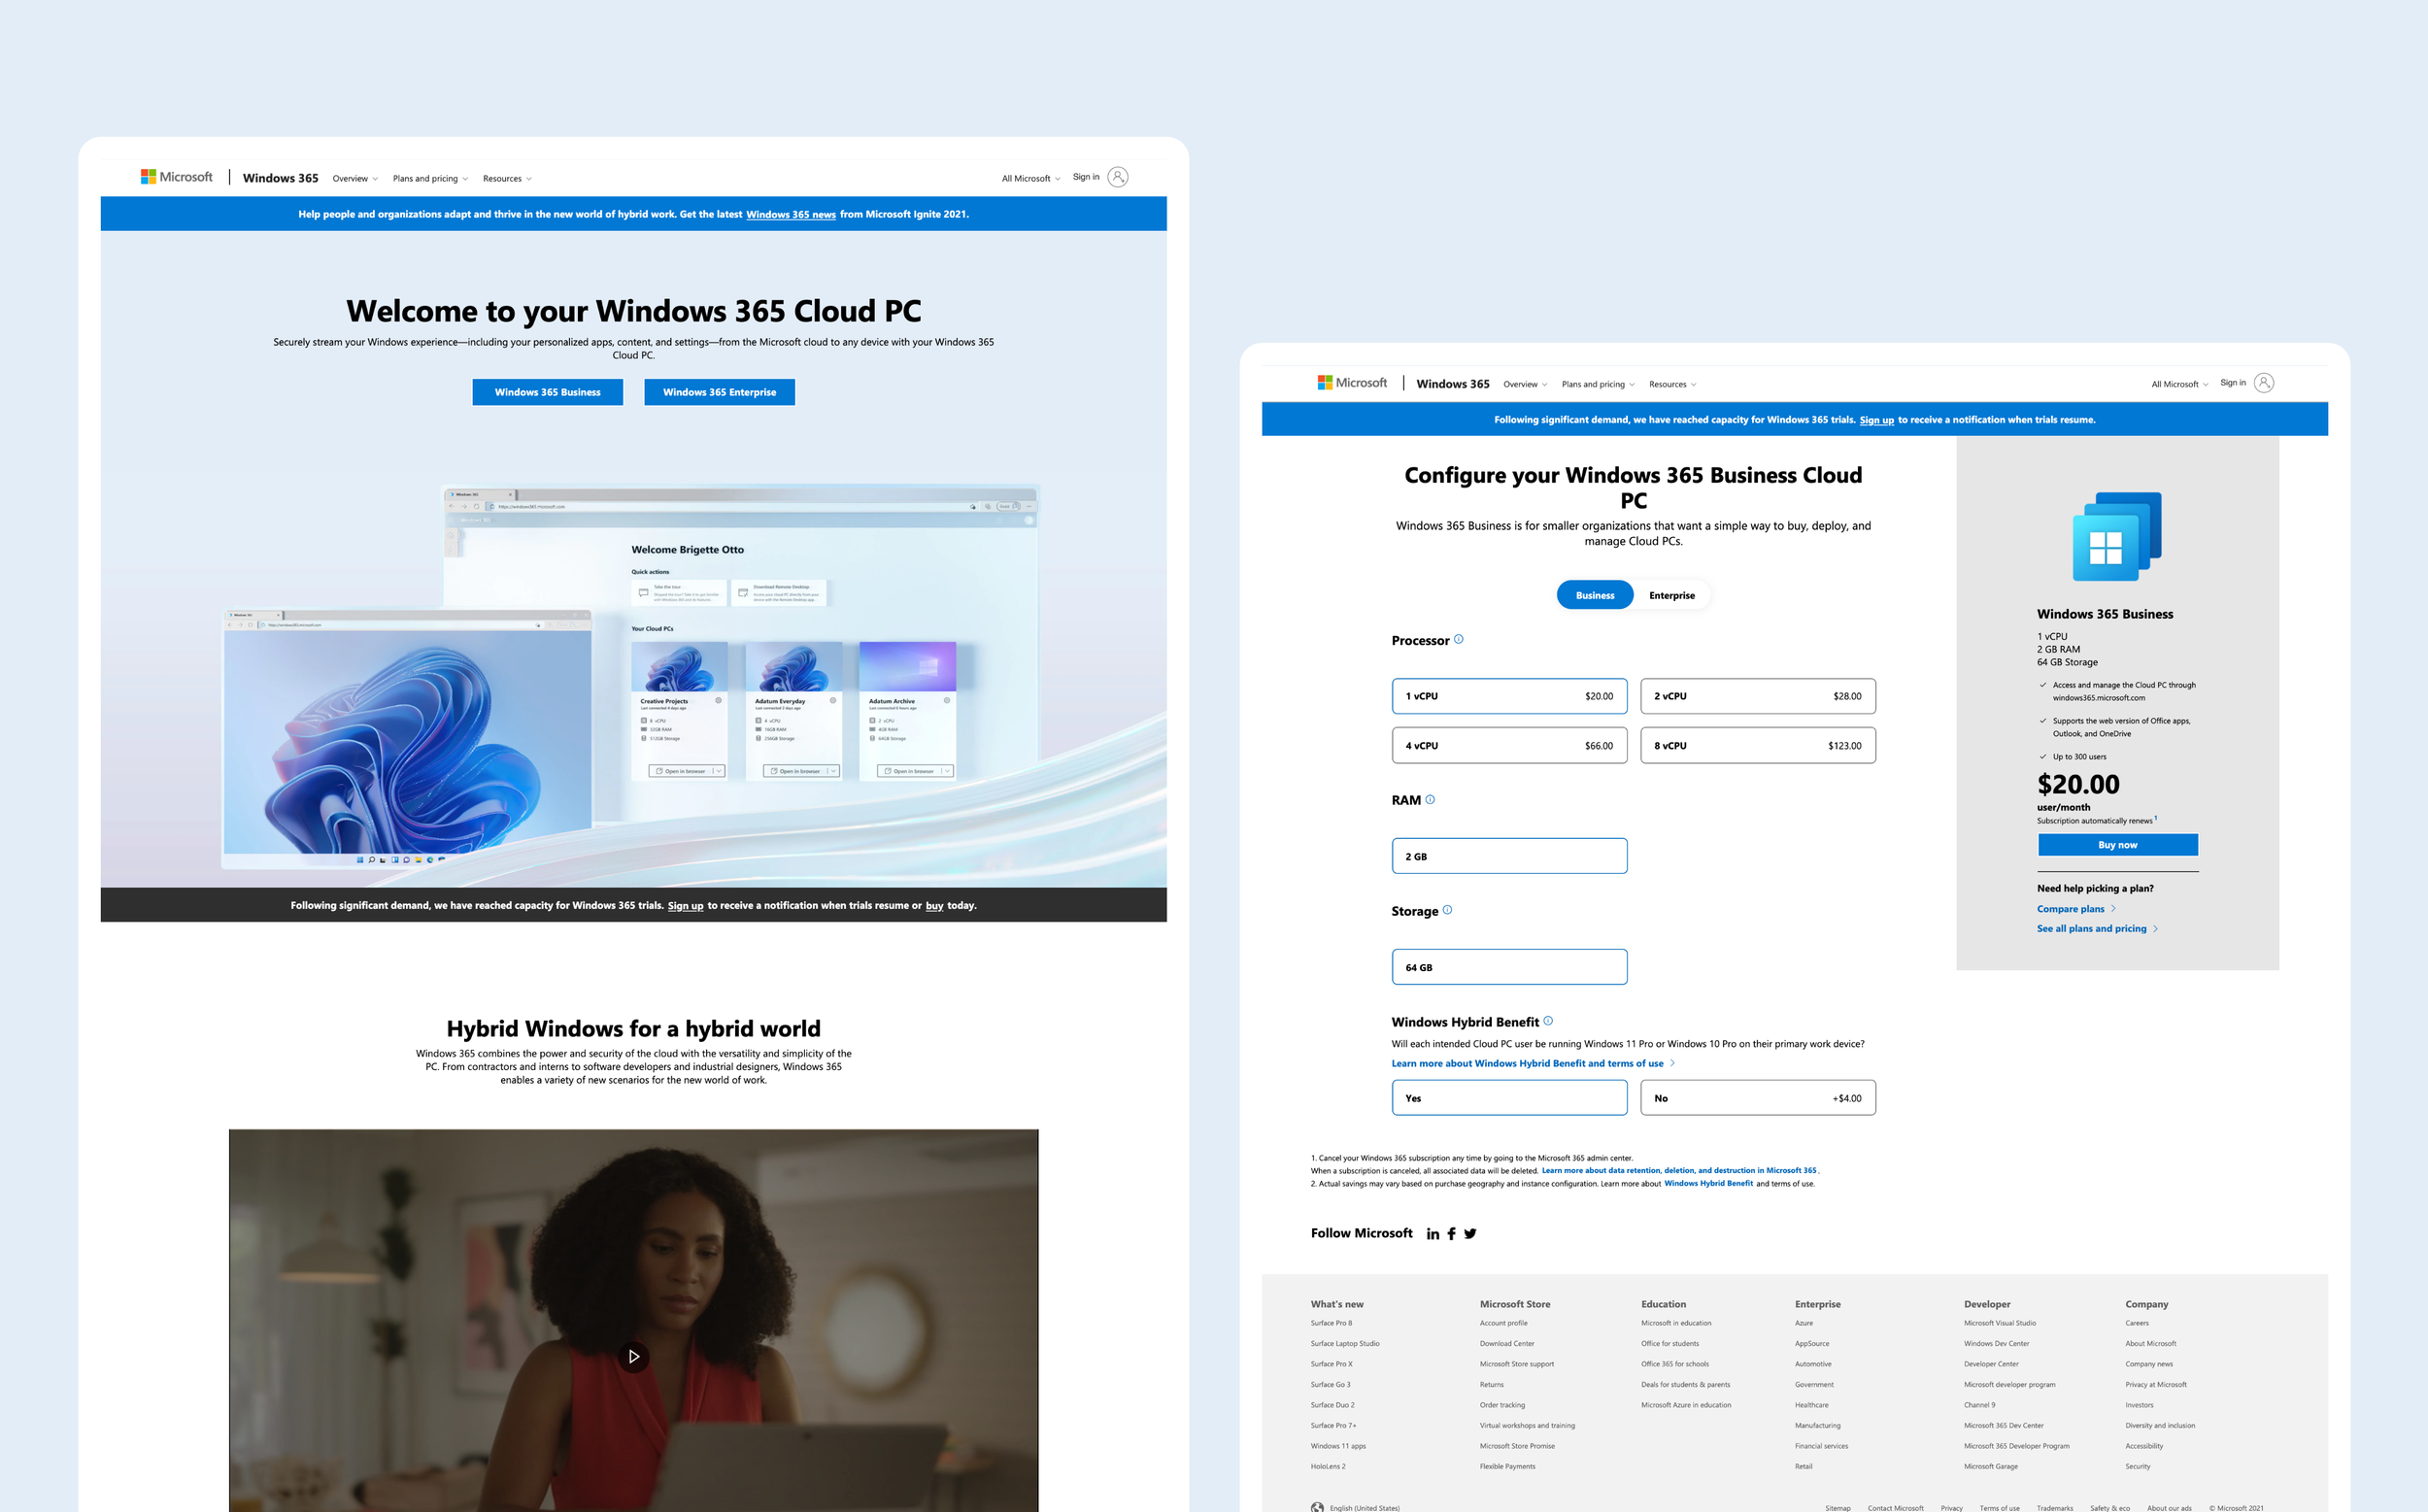Play the hybrid world video
2428x1512 pixels.
(633, 1357)
